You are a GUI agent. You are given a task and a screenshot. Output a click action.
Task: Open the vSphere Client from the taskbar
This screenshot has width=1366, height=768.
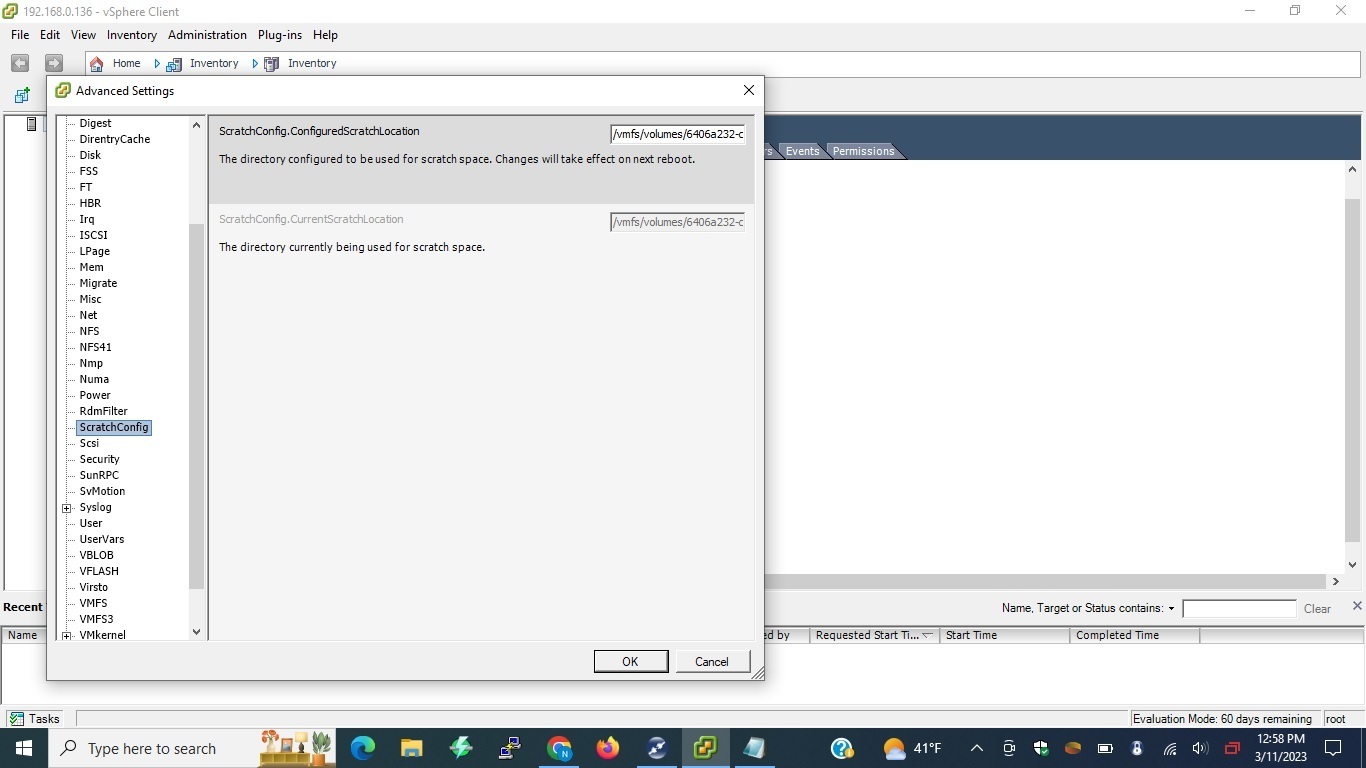(705, 748)
